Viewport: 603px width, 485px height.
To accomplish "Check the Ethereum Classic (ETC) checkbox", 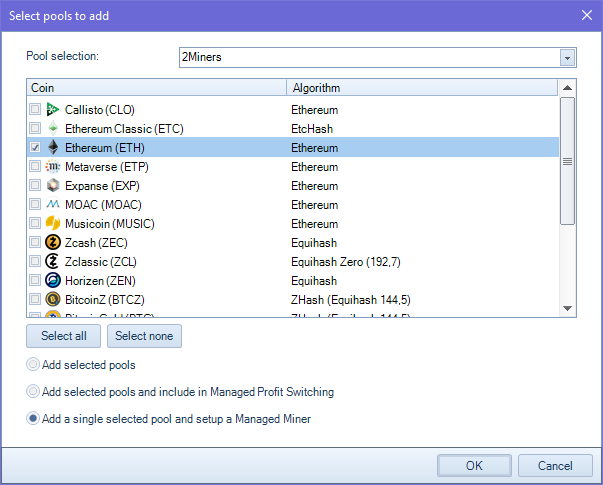I will coord(35,128).
